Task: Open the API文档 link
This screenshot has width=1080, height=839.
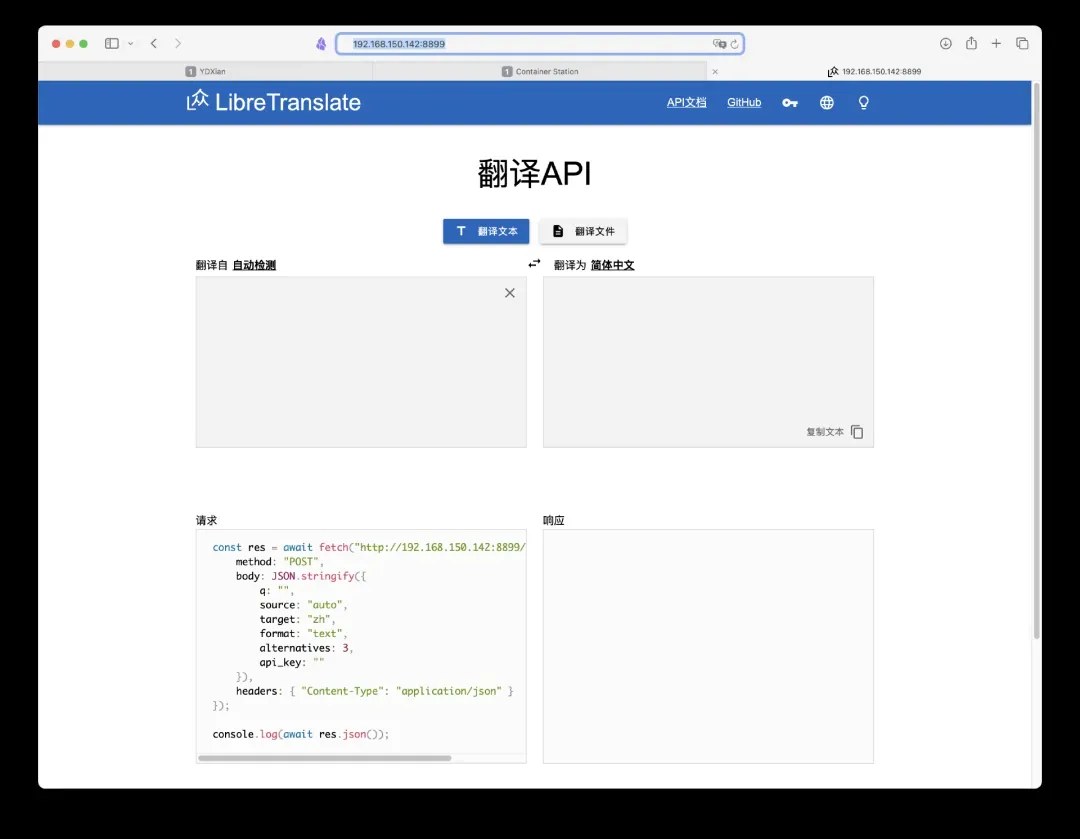Action: 686,102
